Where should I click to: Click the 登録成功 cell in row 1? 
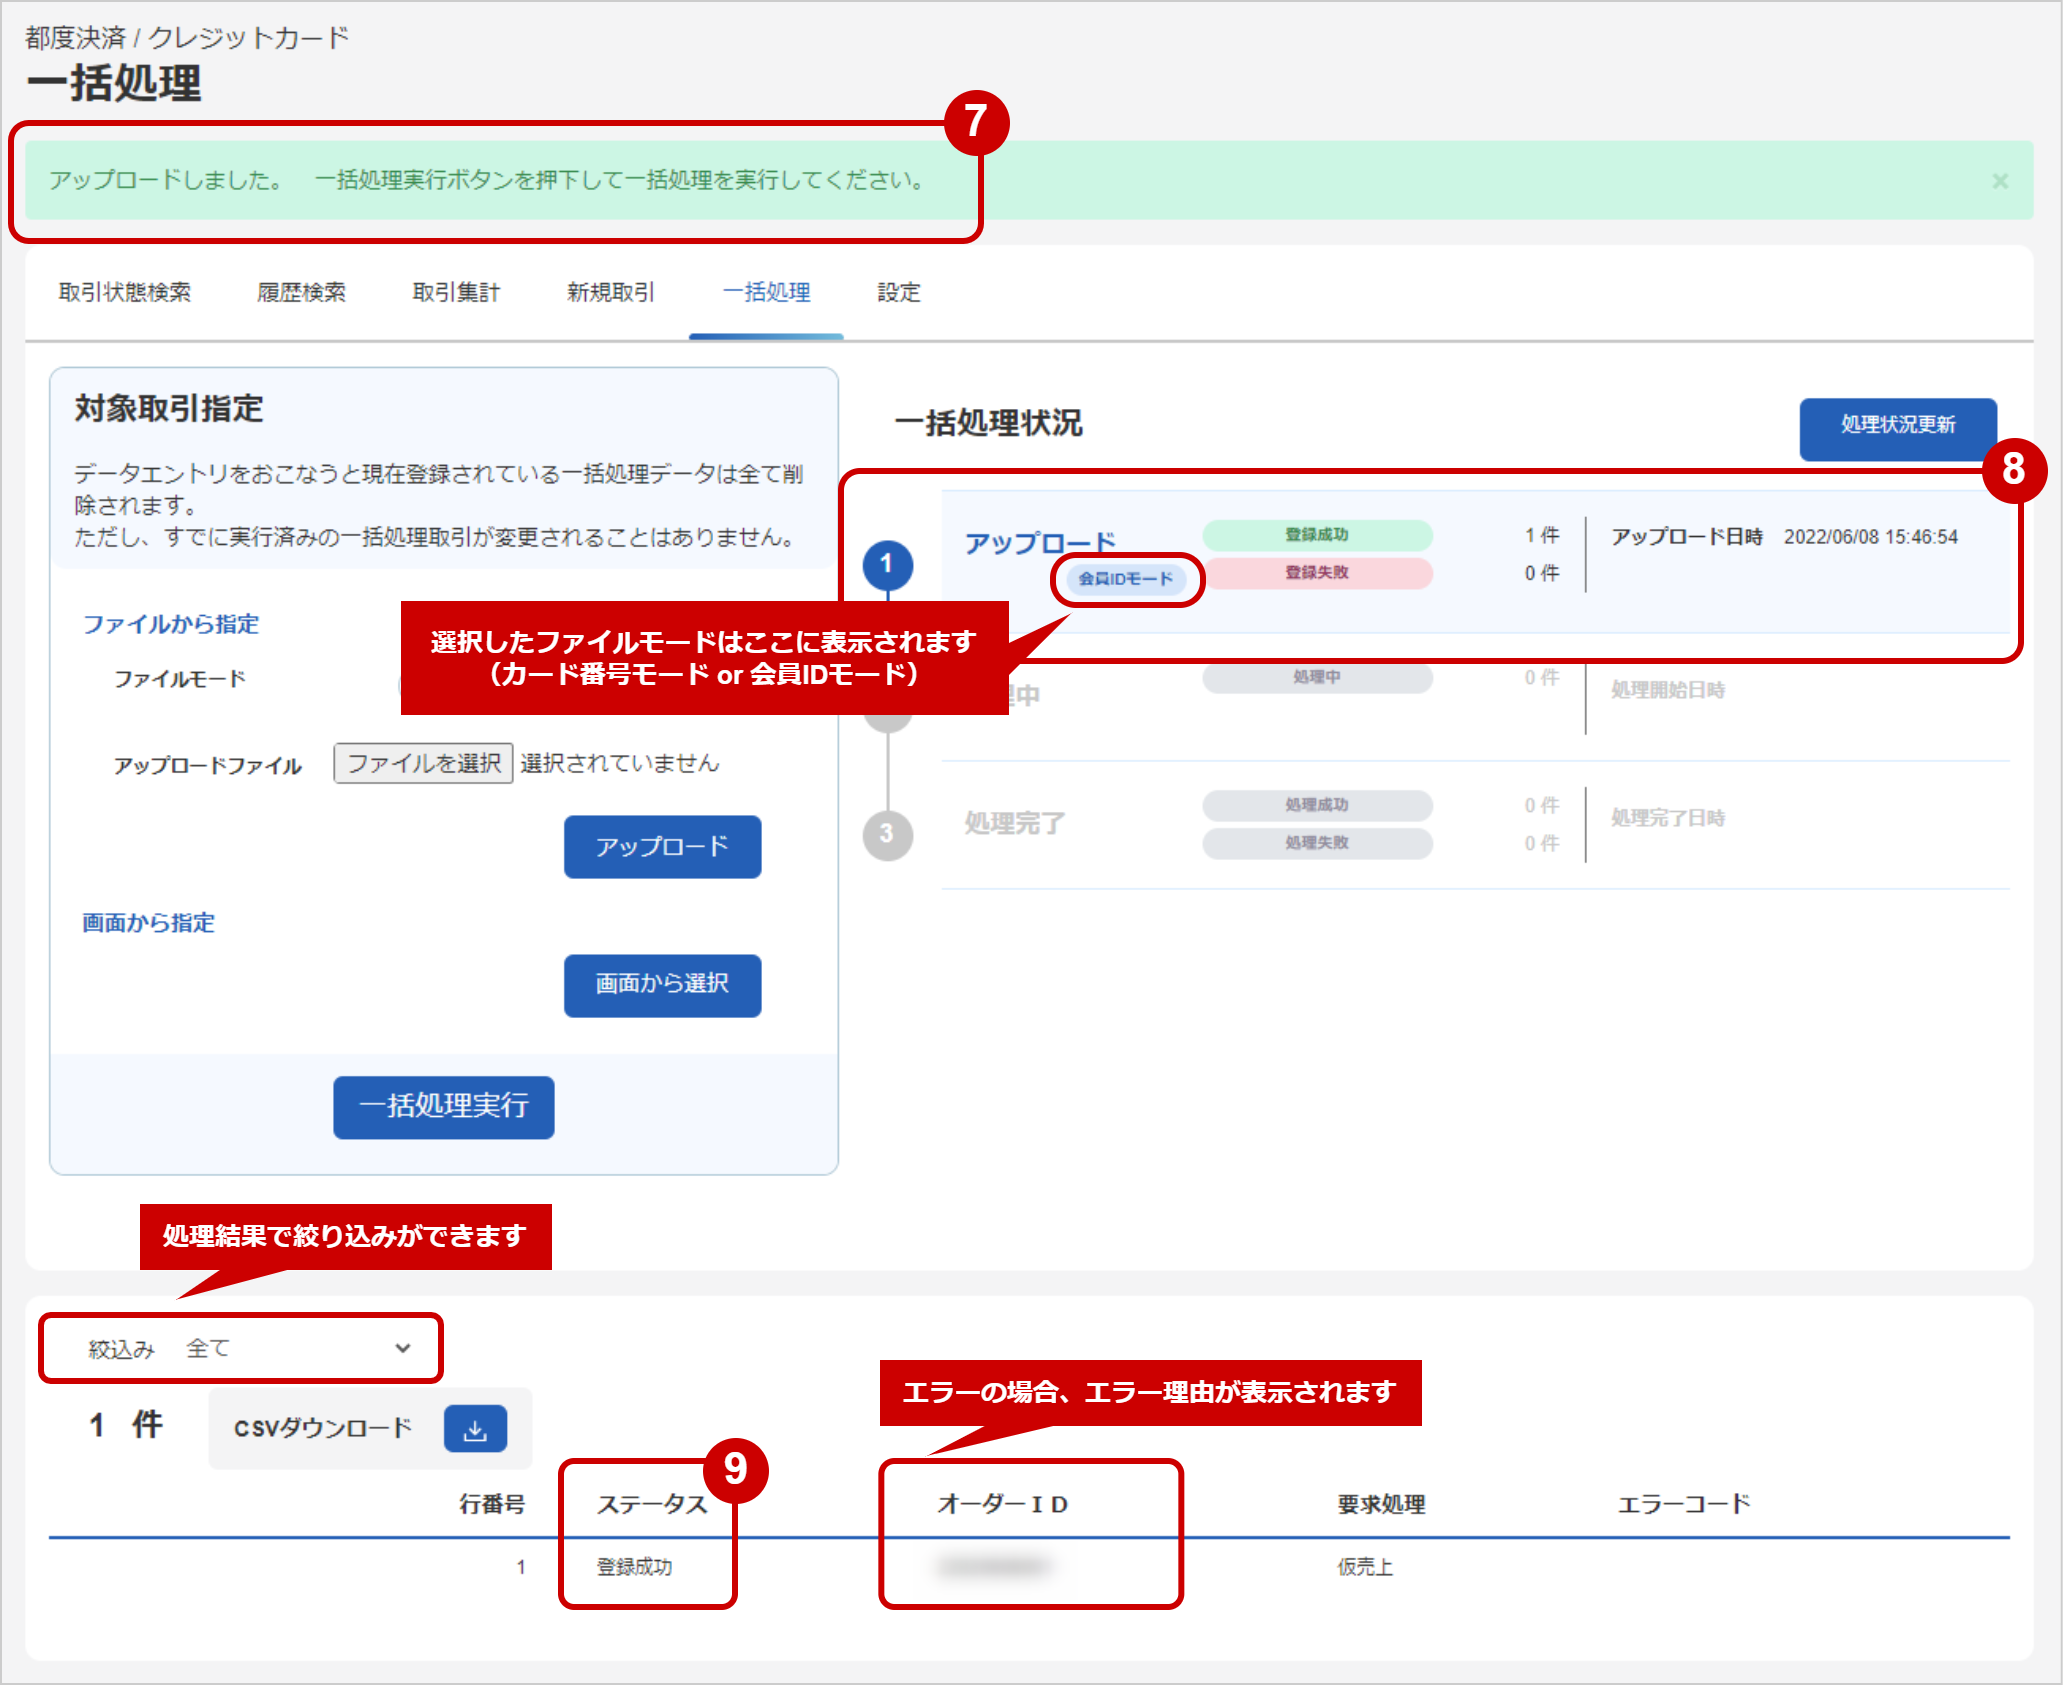point(635,1567)
